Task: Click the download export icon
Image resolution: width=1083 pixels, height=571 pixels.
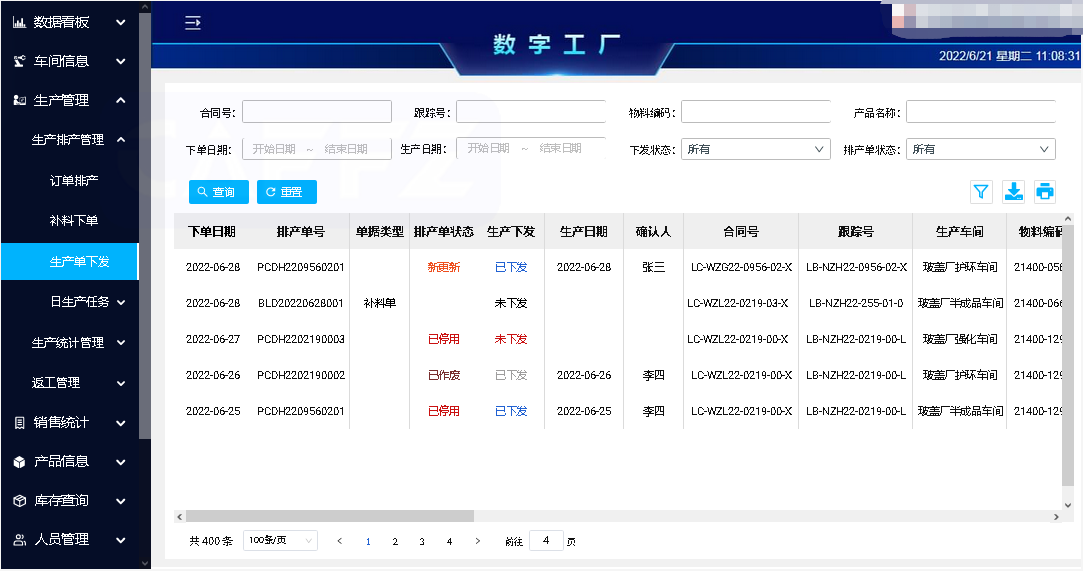Action: pyautogui.click(x=1013, y=192)
